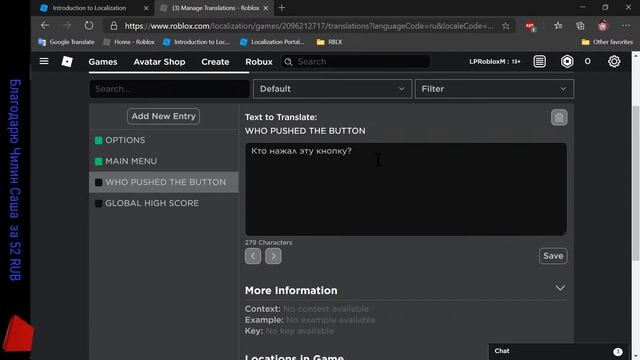The width and height of the screenshot is (640, 360).
Task: Open the browser collections icon
Action: pos(580,26)
